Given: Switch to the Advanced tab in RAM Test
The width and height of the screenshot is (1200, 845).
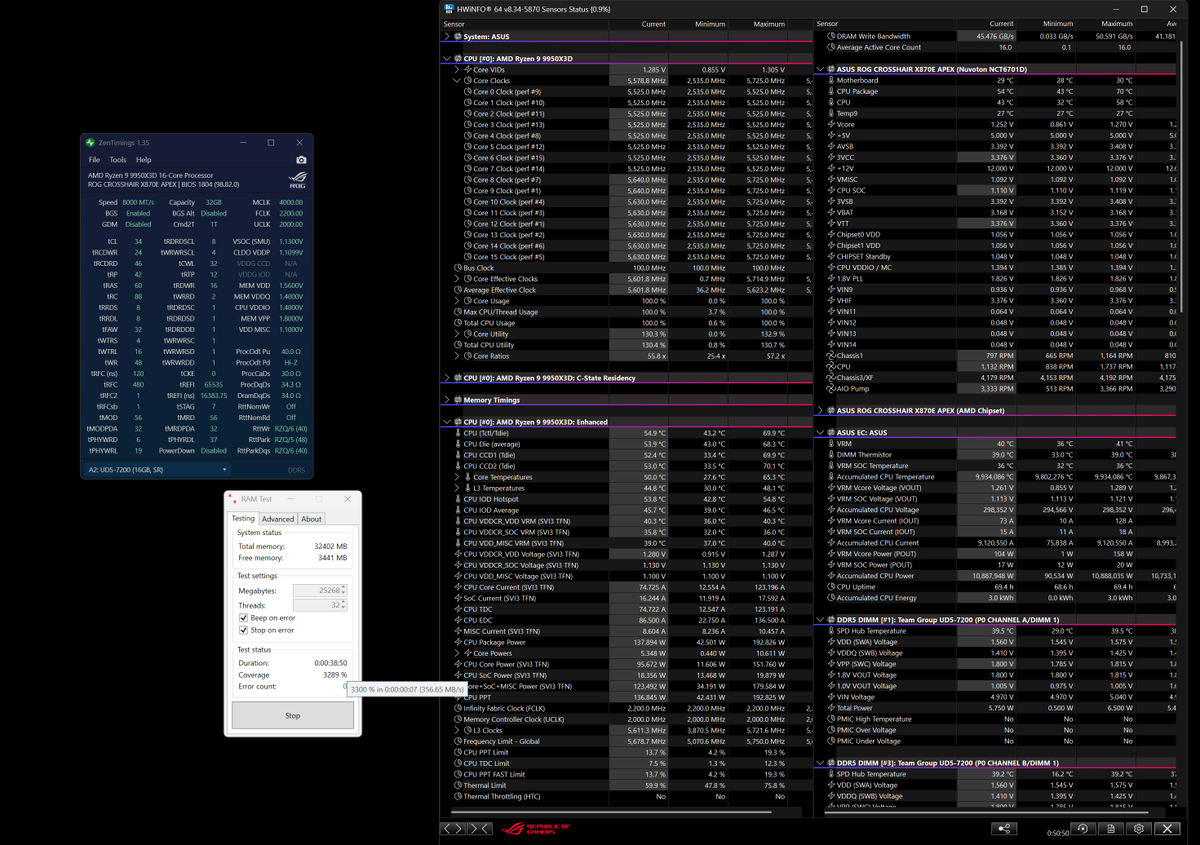Looking at the screenshot, I should 278,519.
